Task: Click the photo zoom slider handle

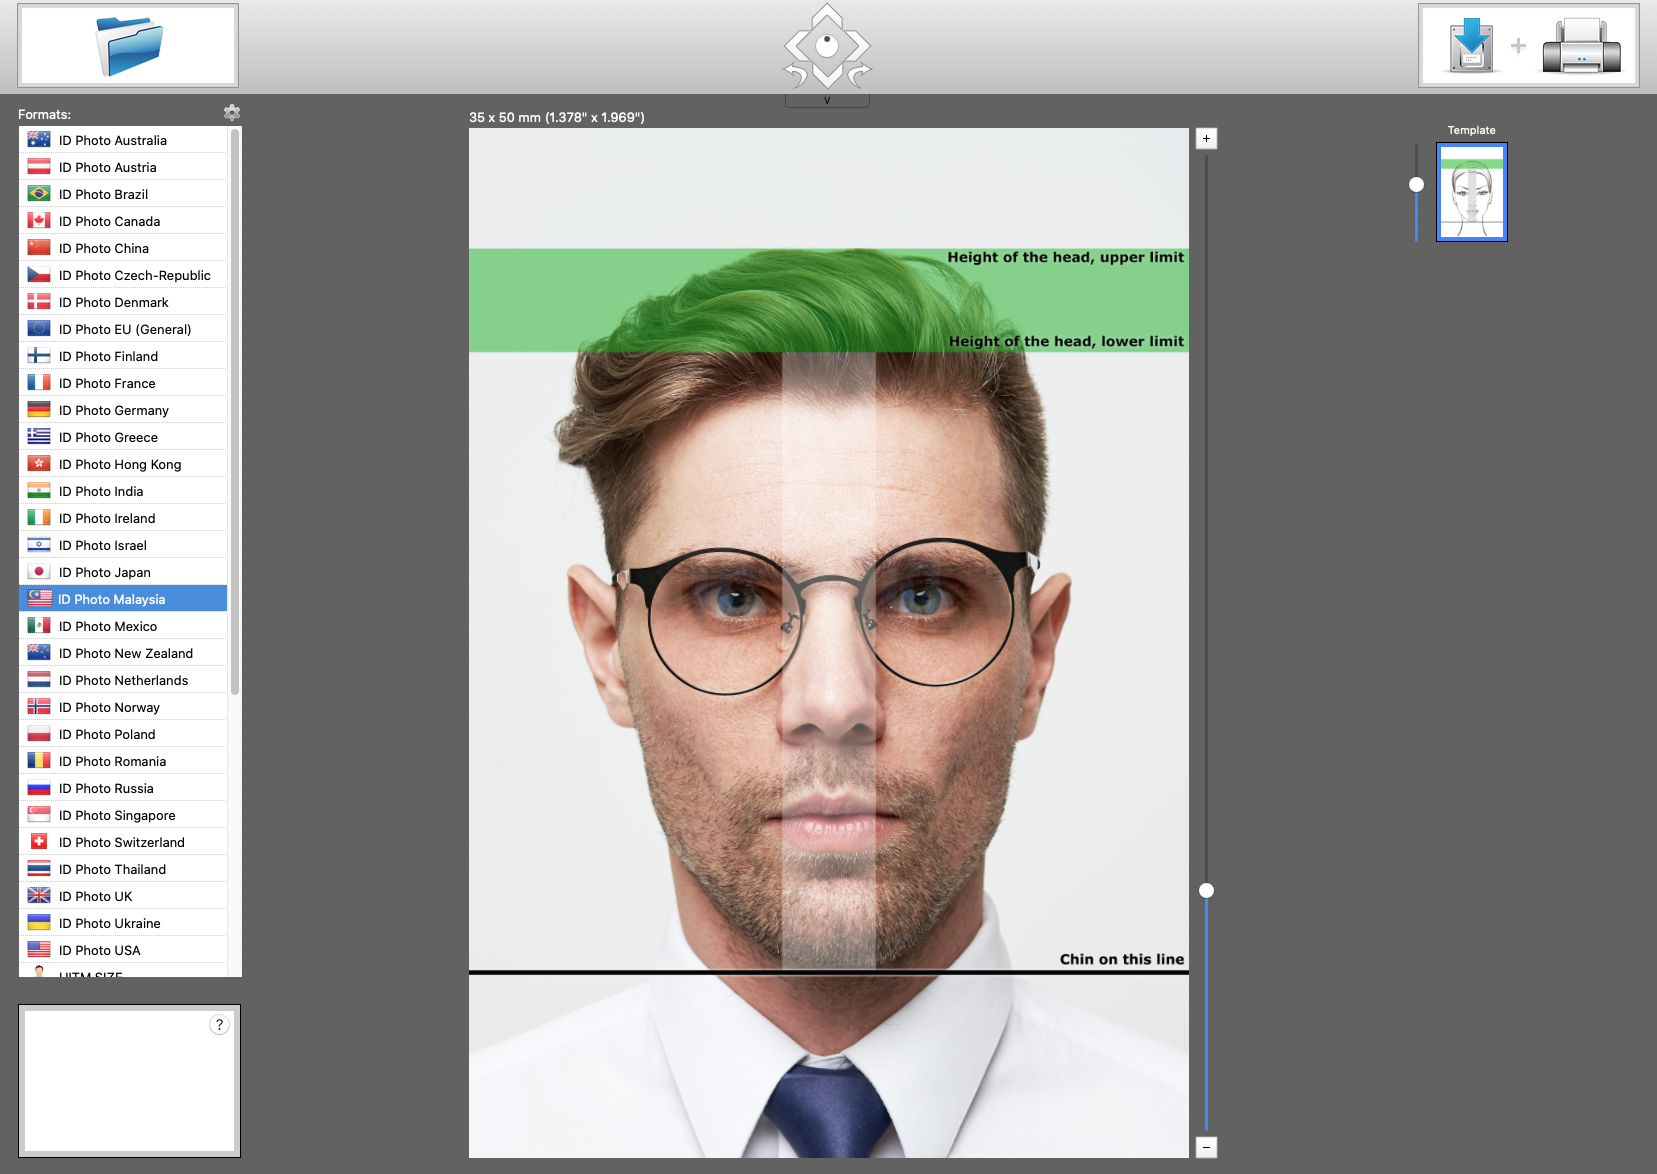Action: pyautogui.click(x=1206, y=890)
